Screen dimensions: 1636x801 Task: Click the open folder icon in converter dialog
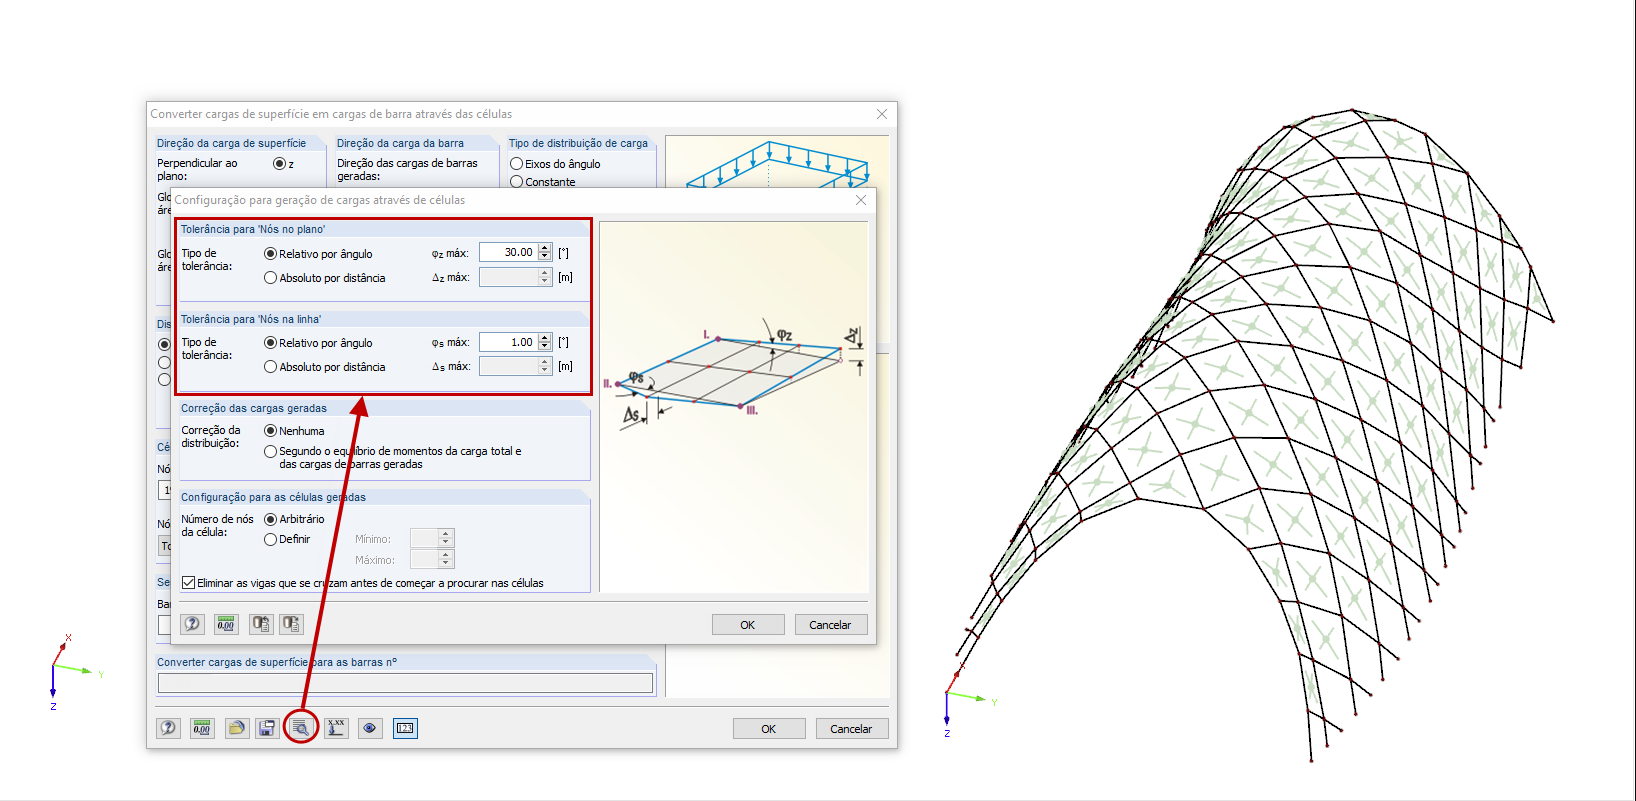coord(236,728)
